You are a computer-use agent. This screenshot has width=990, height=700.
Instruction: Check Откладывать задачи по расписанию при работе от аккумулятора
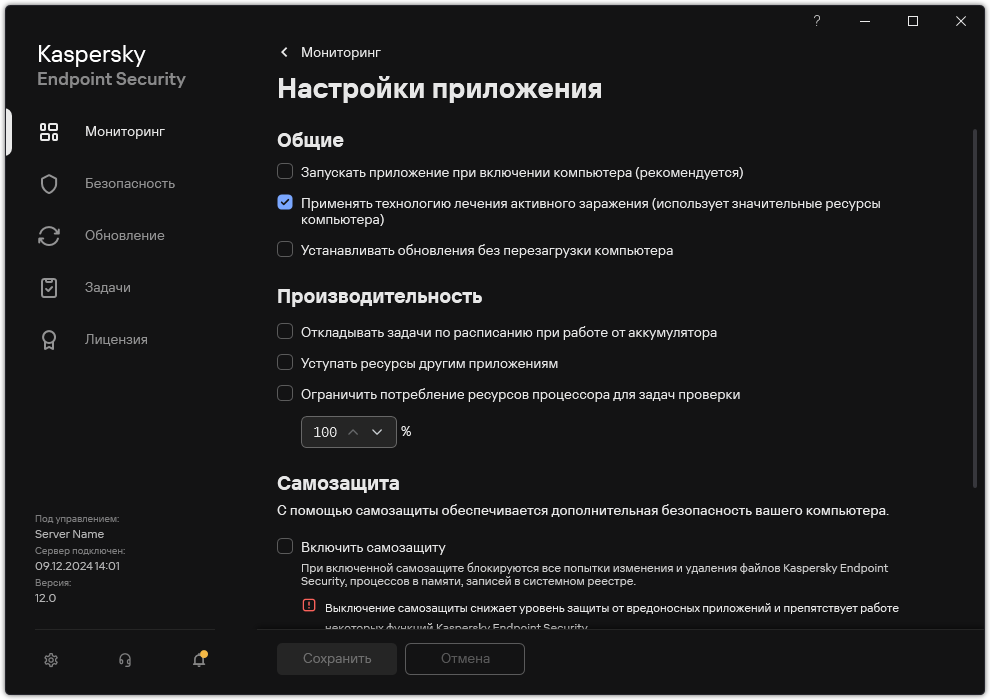click(285, 331)
